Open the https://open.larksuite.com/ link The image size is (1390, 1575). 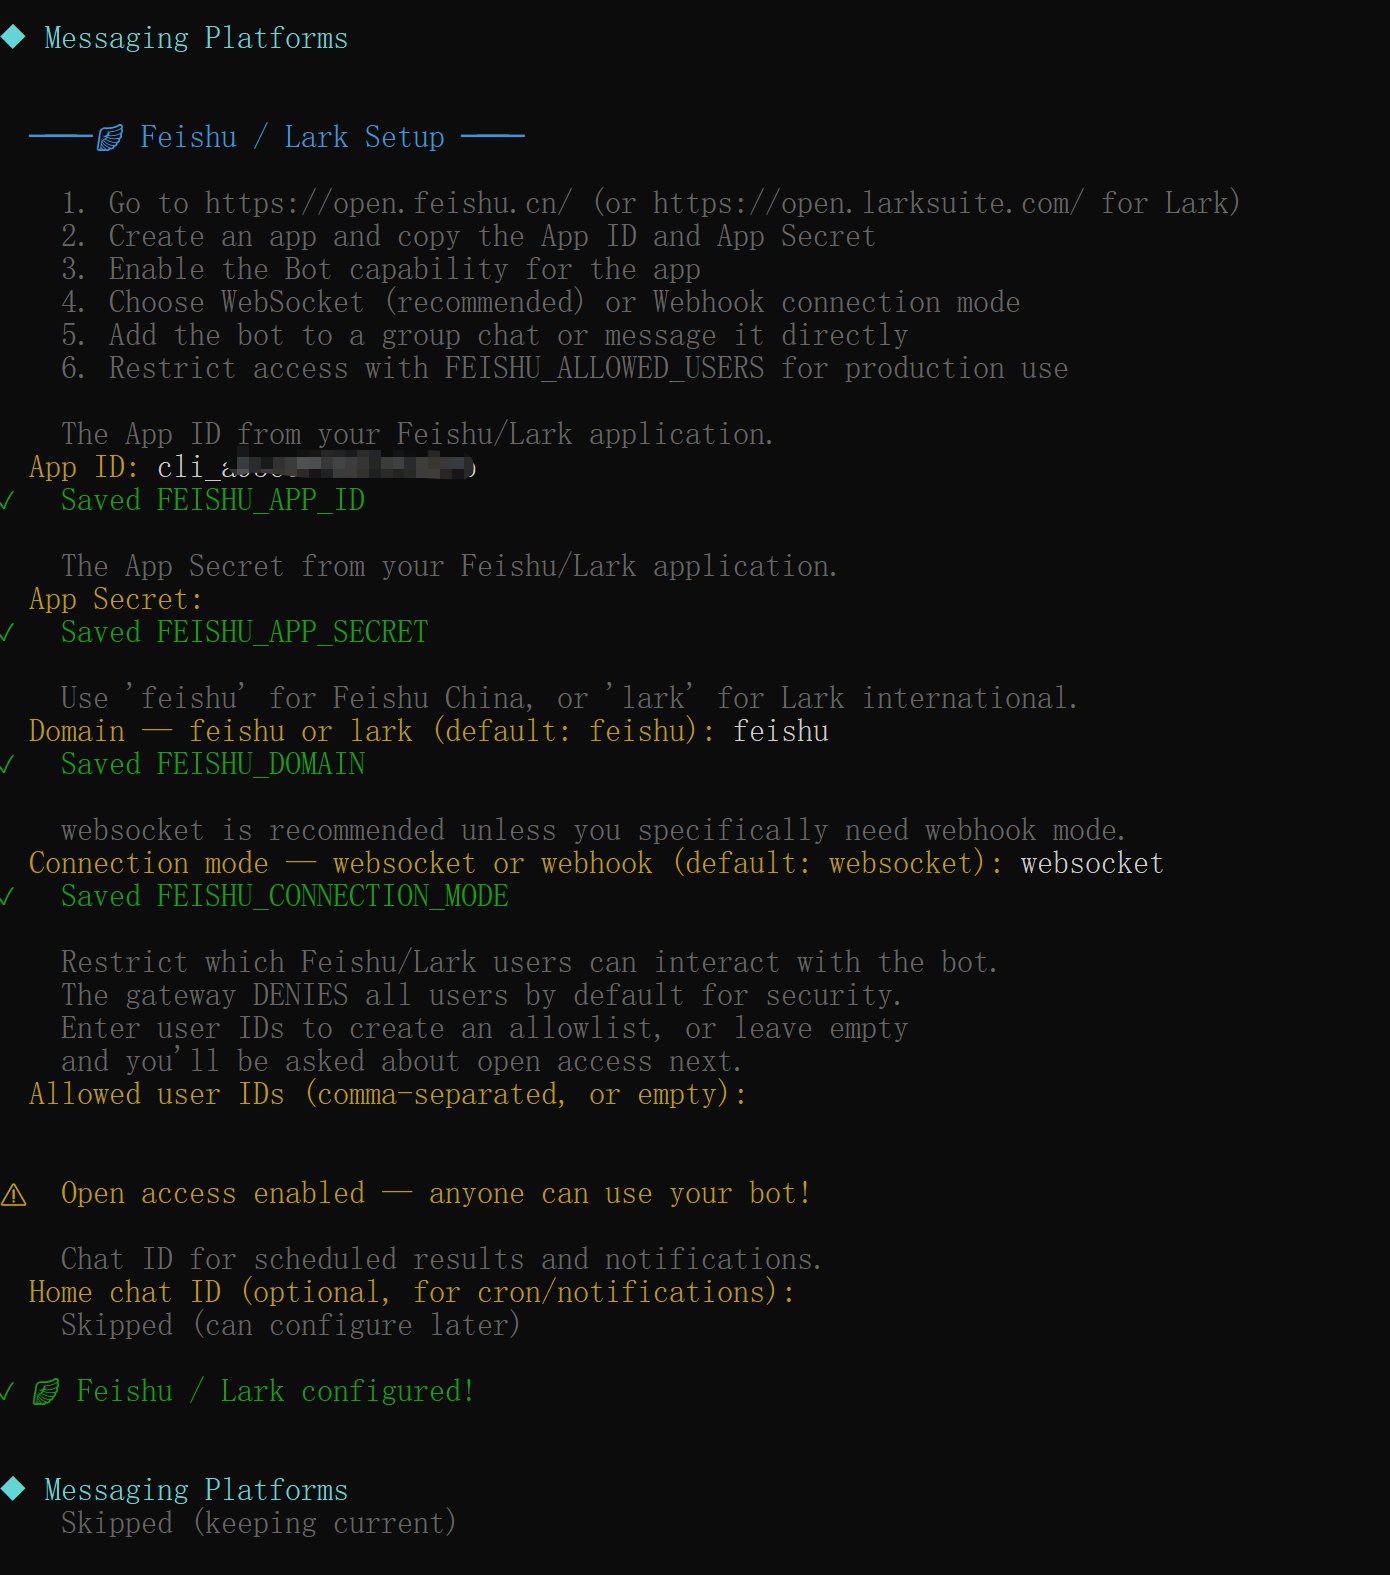click(x=868, y=203)
